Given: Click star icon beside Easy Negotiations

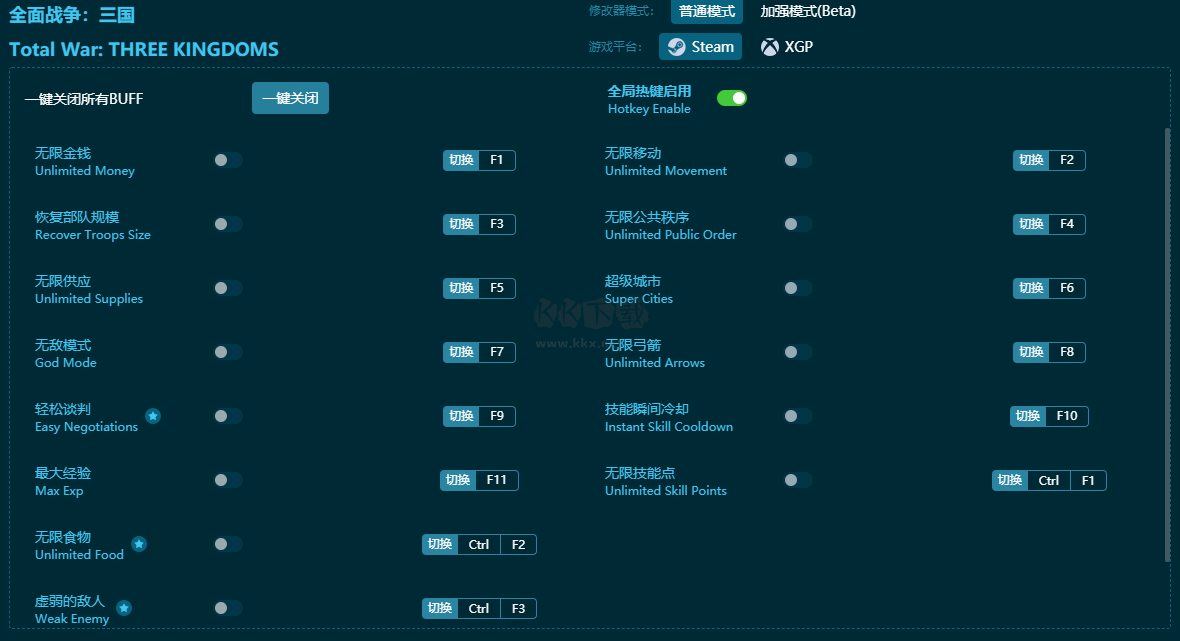Looking at the screenshot, I should tap(153, 416).
